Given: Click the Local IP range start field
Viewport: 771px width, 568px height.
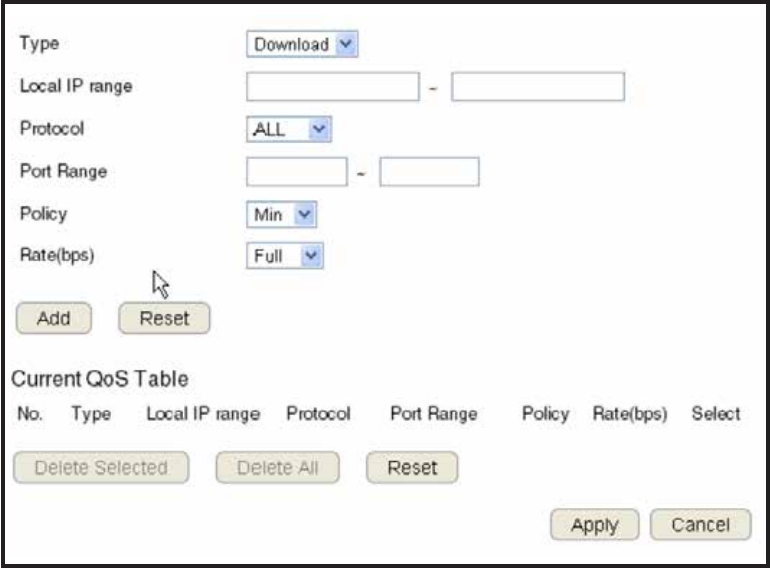Looking at the screenshot, I should coord(333,87).
